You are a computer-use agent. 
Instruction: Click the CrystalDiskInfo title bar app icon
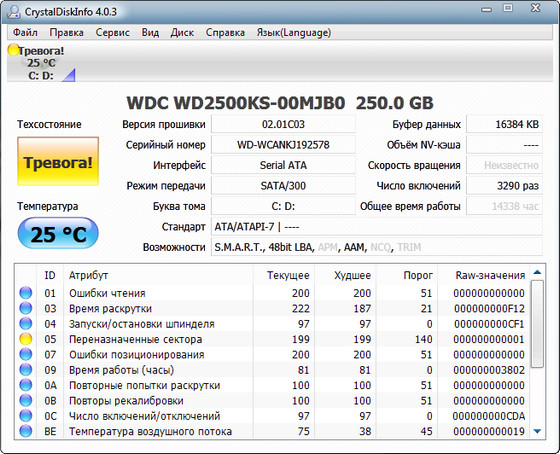[x=14, y=11]
